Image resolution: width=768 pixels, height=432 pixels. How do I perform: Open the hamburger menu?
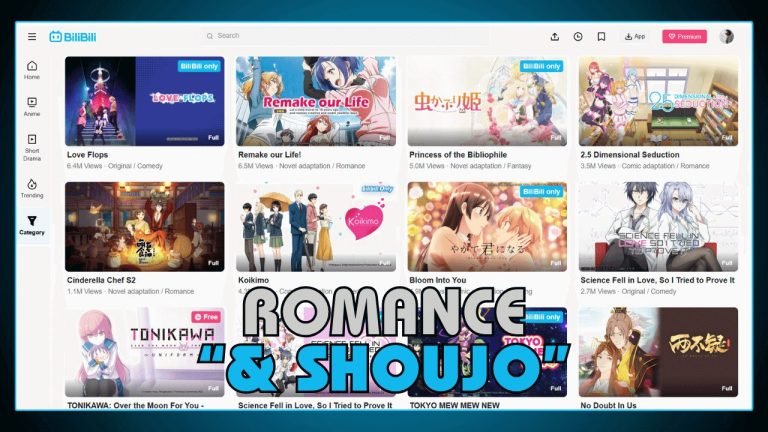coord(32,36)
